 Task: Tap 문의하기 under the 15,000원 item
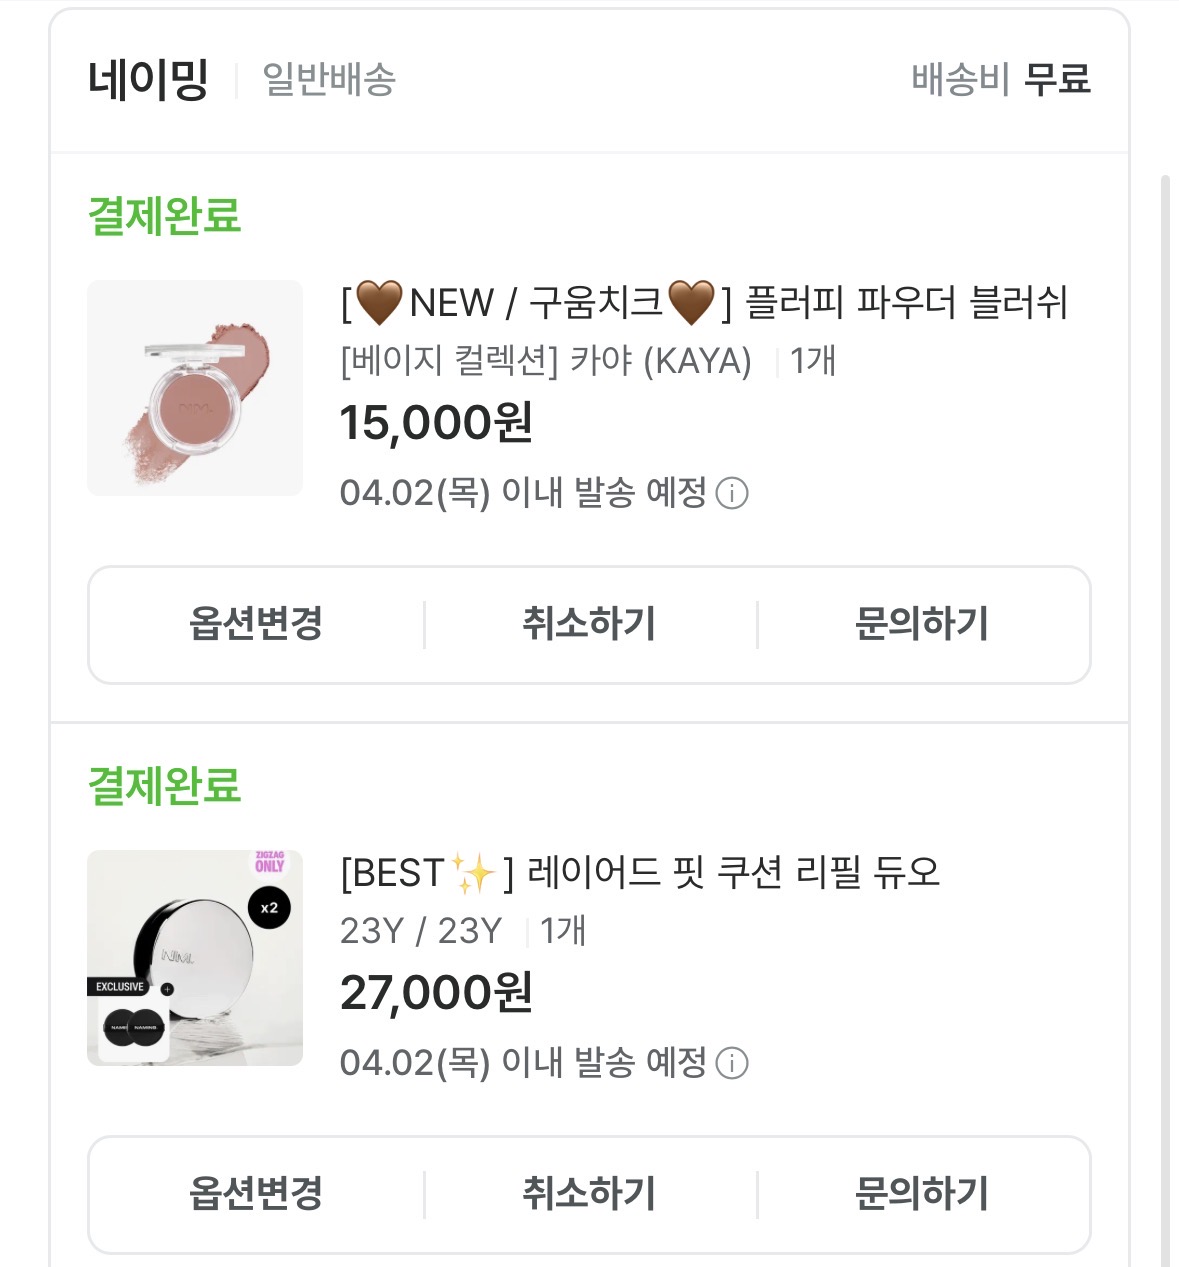pyautogui.click(x=922, y=625)
